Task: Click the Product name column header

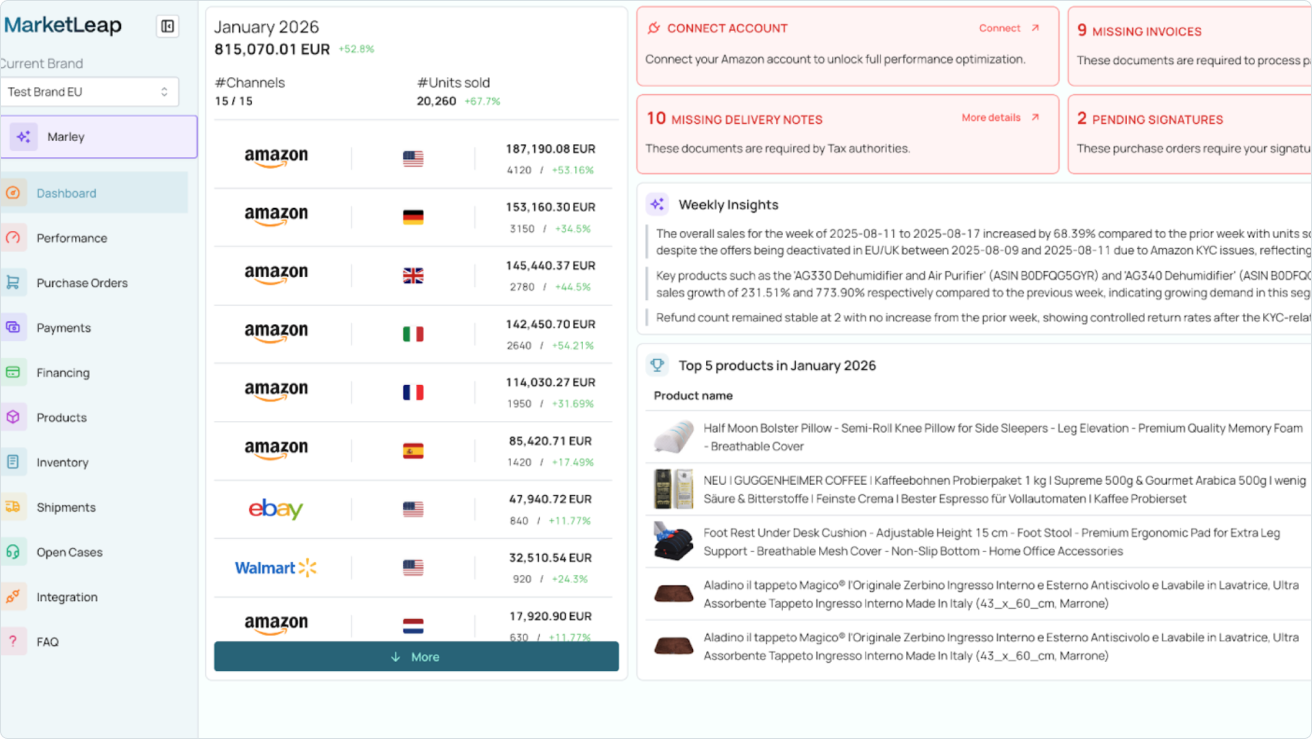Action: coord(693,395)
